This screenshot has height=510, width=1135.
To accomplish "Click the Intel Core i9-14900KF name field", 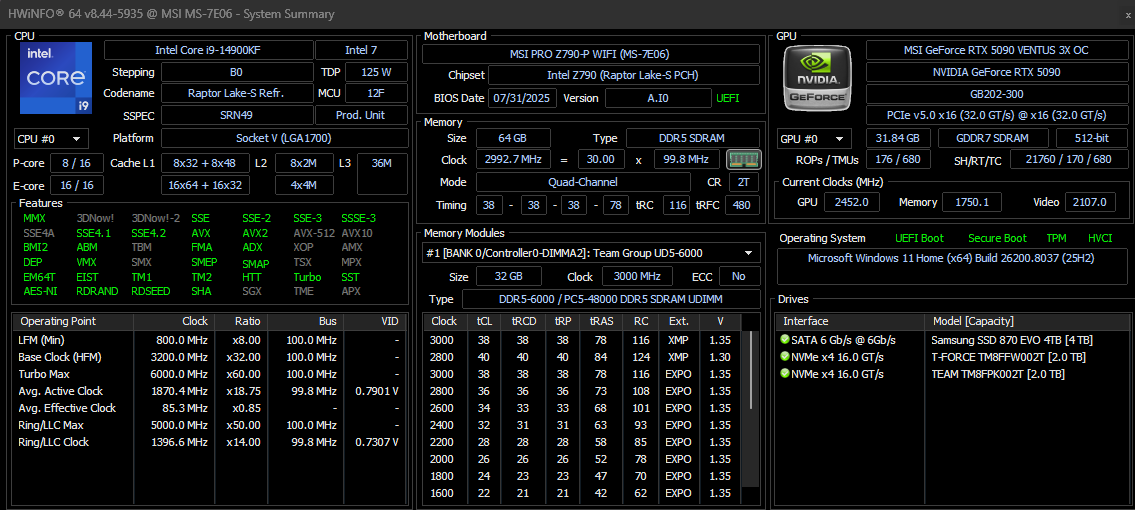I will tap(209, 50).
